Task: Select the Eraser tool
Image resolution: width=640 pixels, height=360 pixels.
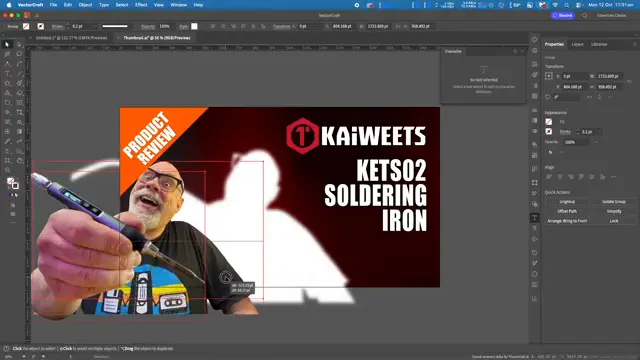Action: [19, 93]
